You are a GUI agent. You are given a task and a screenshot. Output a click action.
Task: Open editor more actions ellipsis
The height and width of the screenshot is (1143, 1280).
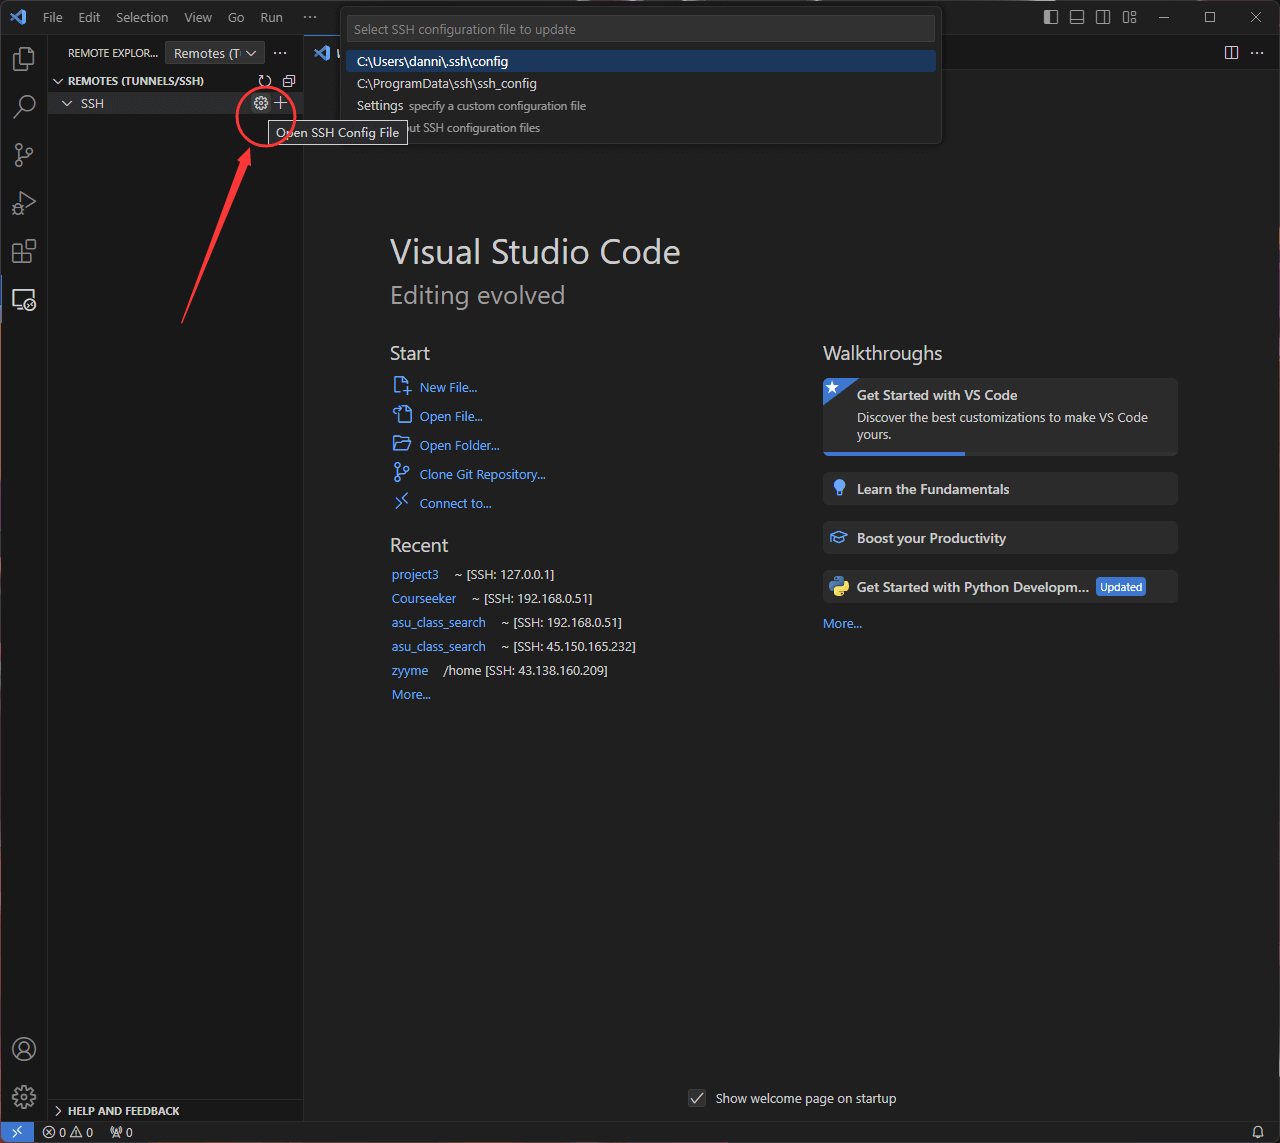click(x=1258, y=53)
